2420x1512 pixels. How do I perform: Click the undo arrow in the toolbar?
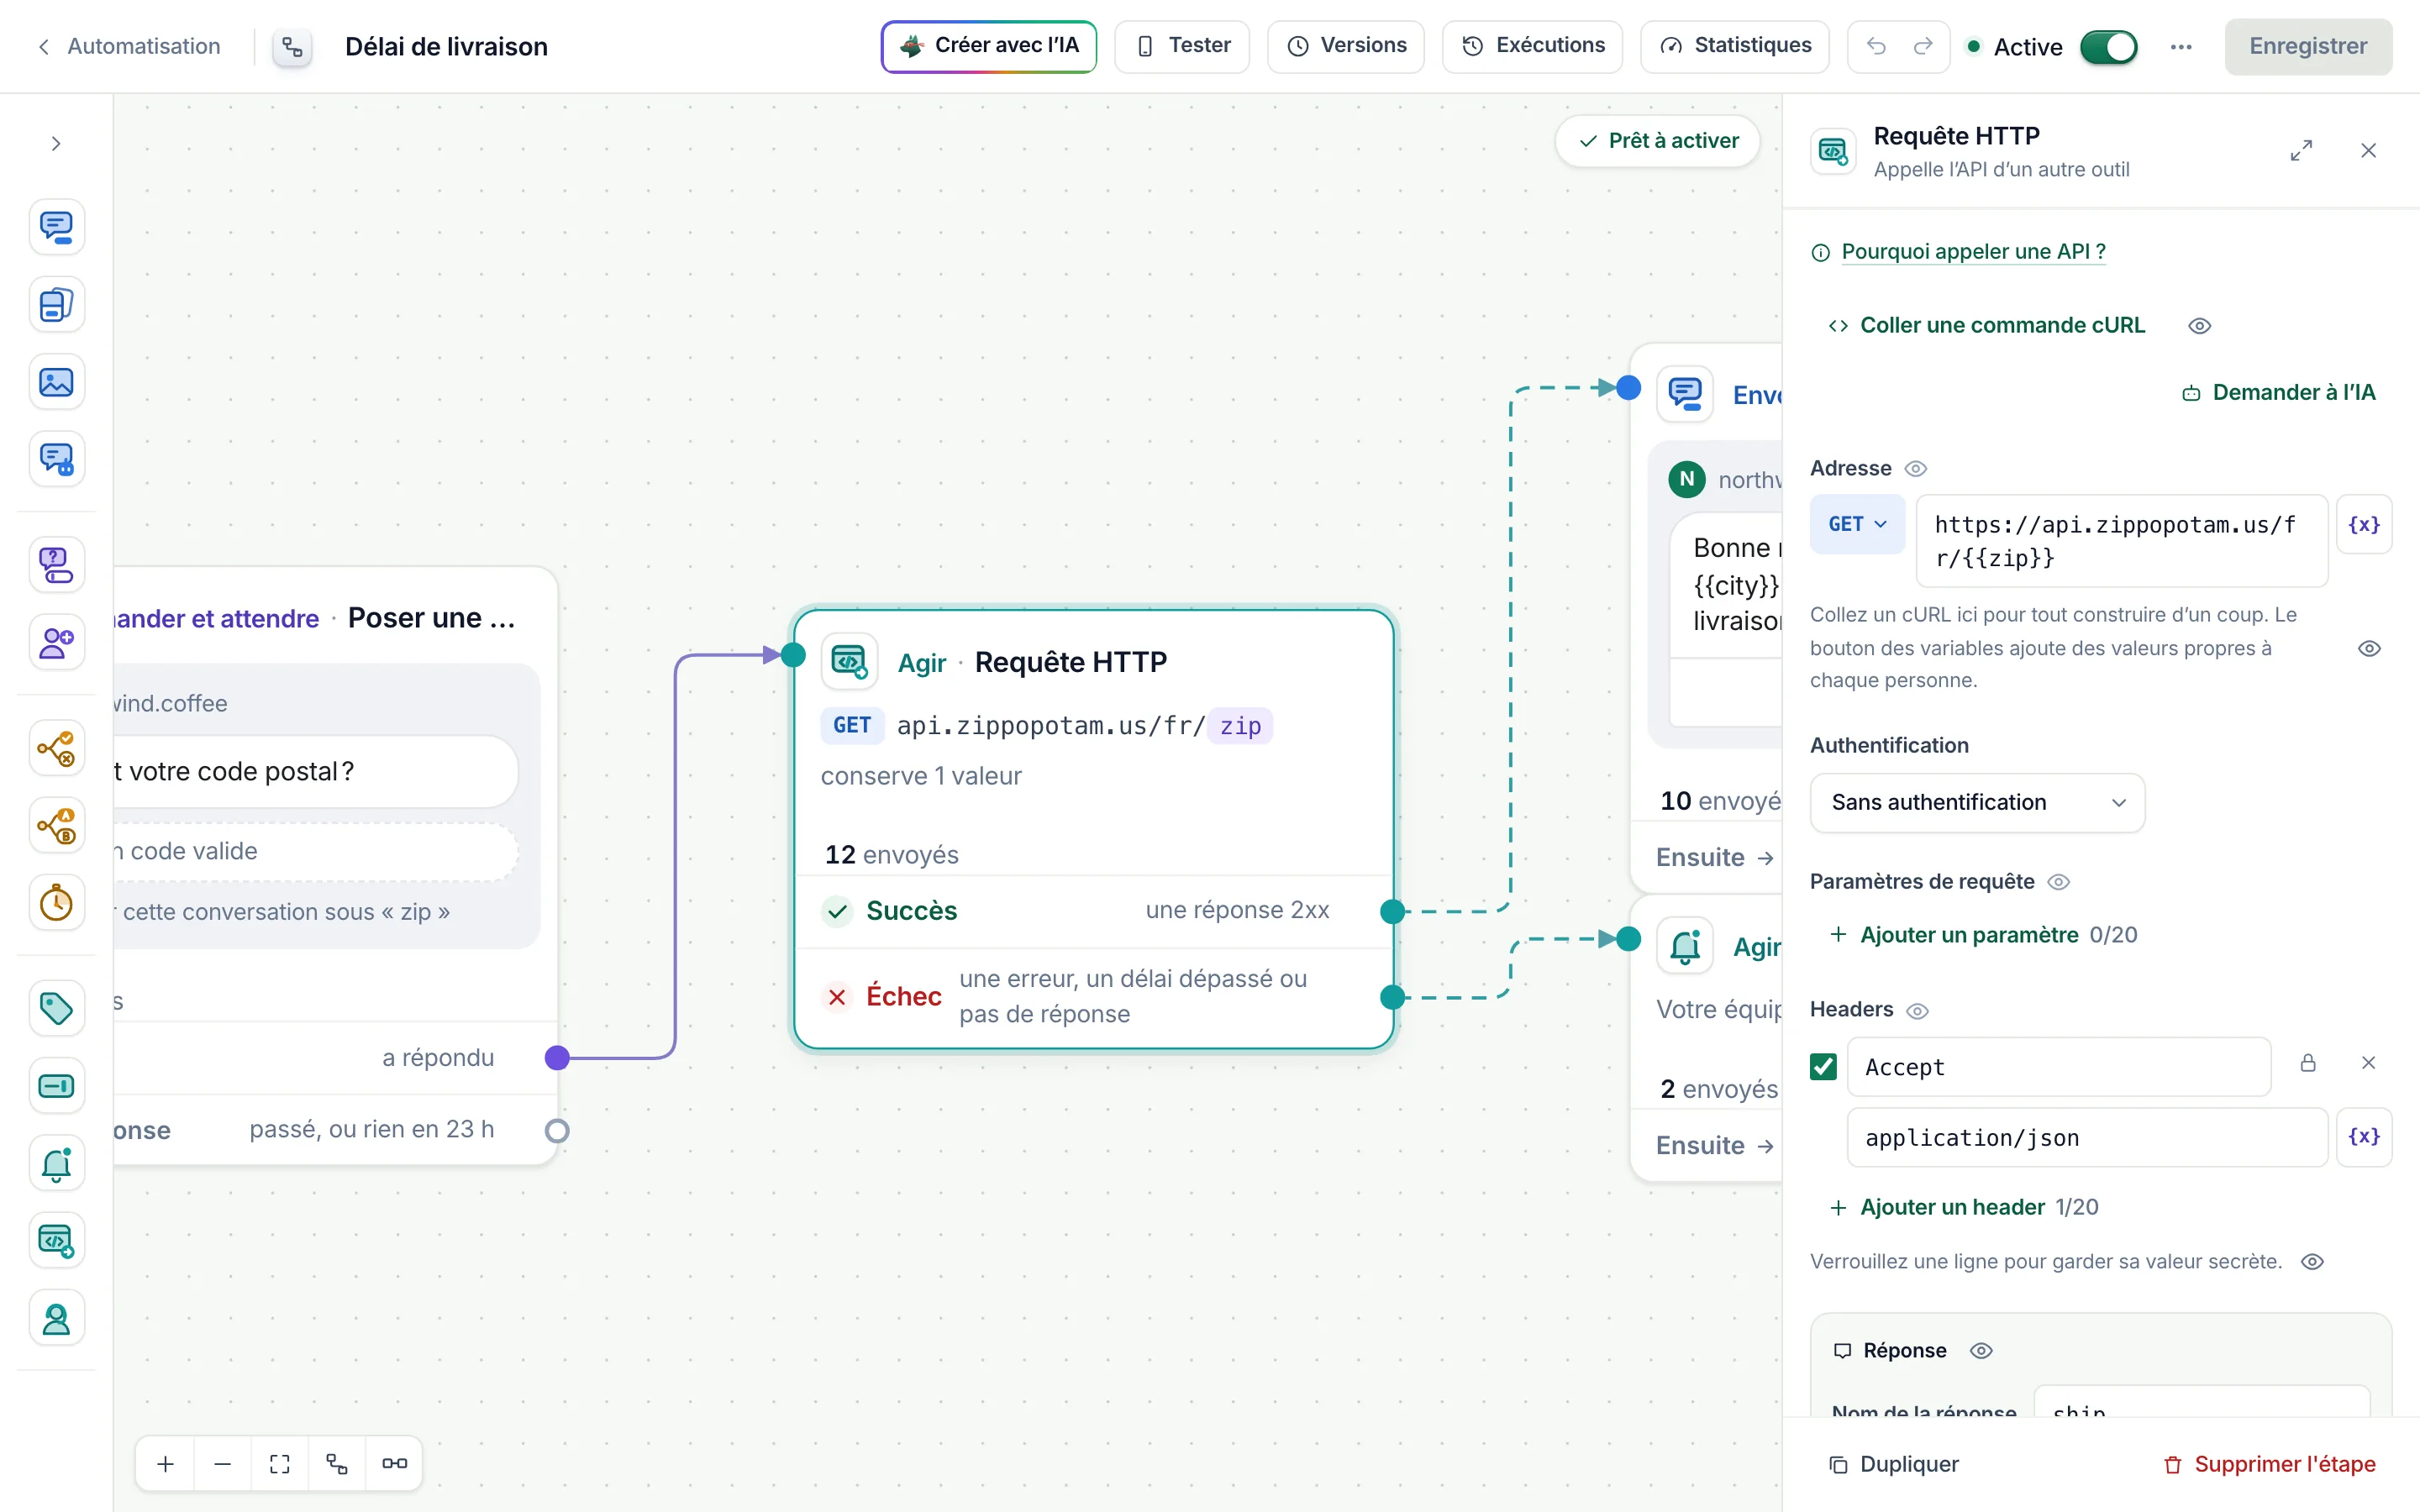(x=1876, y=46)
